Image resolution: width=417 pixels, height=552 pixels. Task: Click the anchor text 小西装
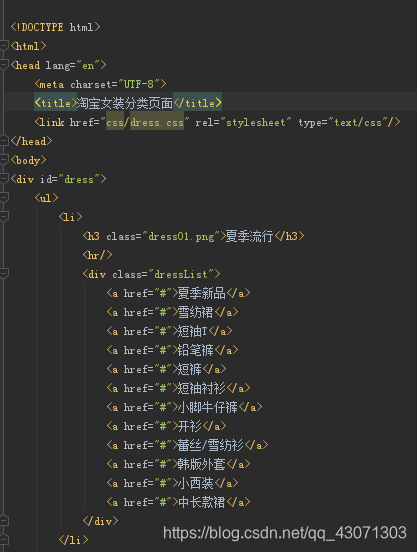point(195,483)
